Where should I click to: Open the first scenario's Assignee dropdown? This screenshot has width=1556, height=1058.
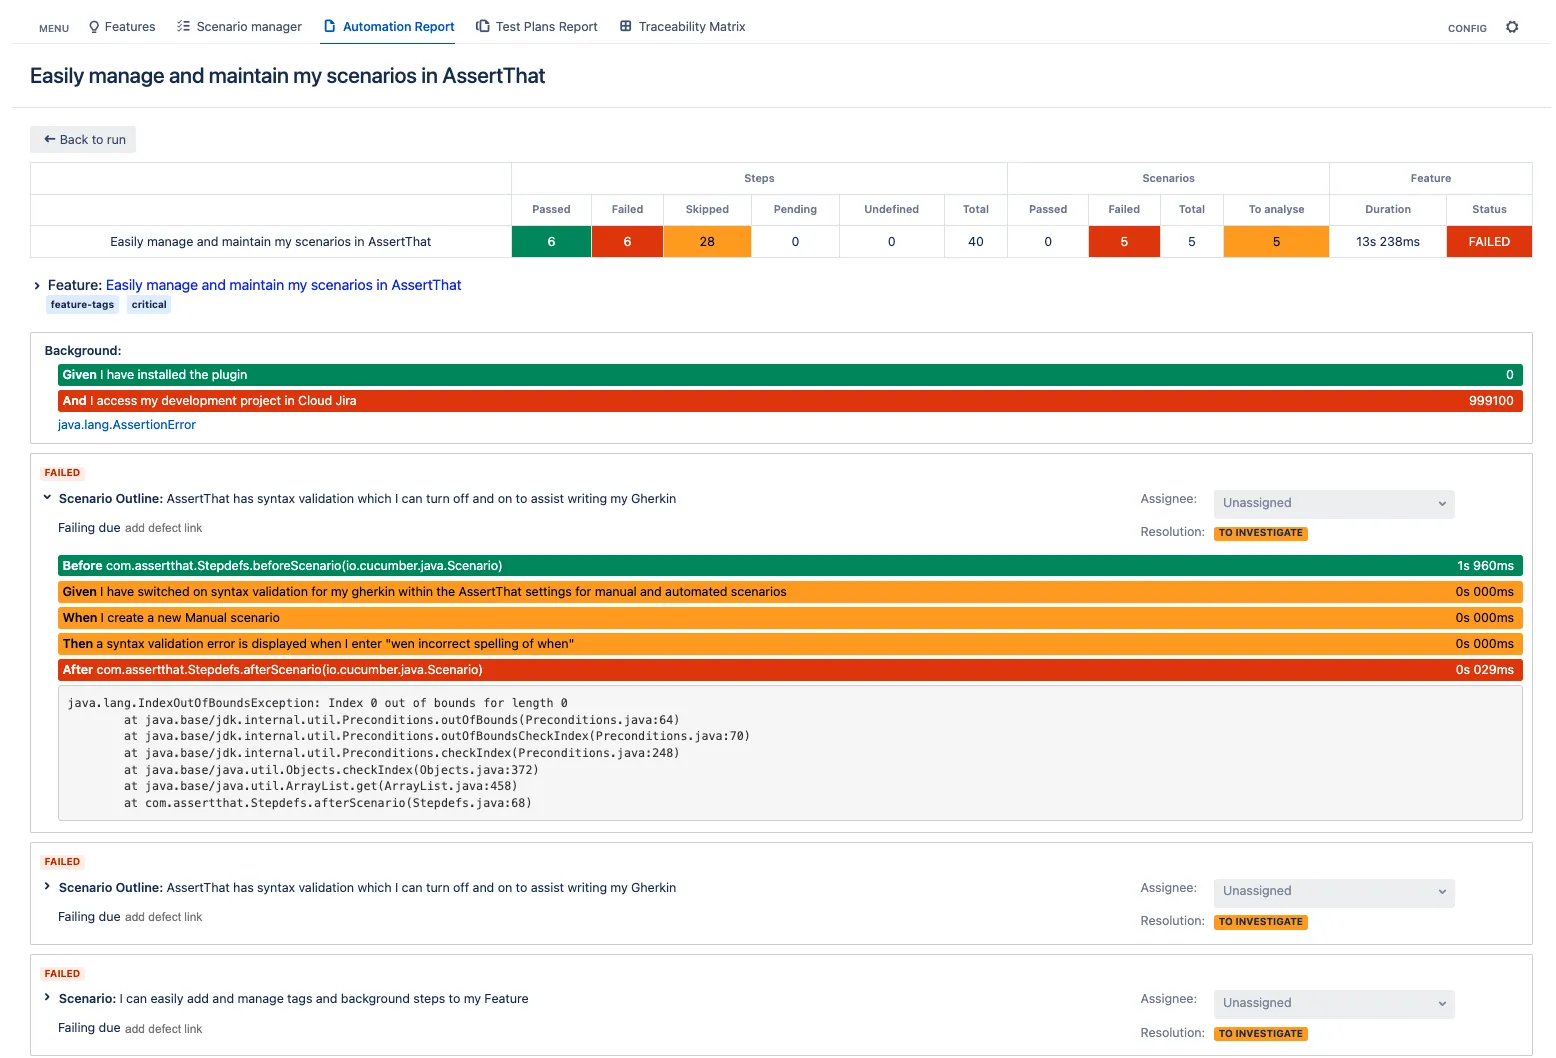1334,503
